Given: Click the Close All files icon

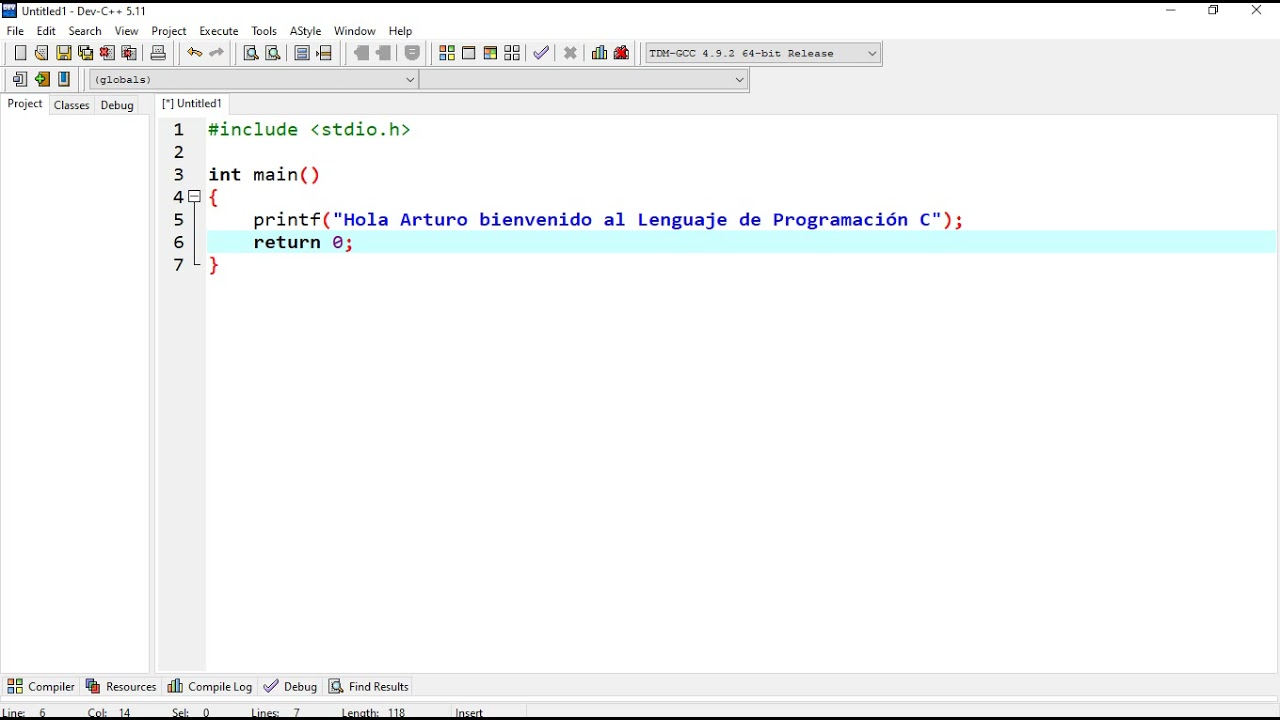Looking at the screenshot, I should [x=129, y=53].
